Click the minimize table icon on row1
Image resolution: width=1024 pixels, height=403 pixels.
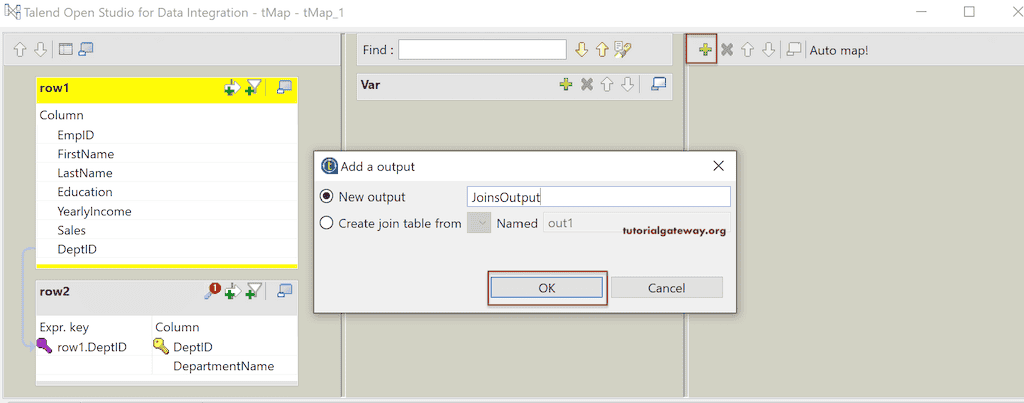click(284, 88)
